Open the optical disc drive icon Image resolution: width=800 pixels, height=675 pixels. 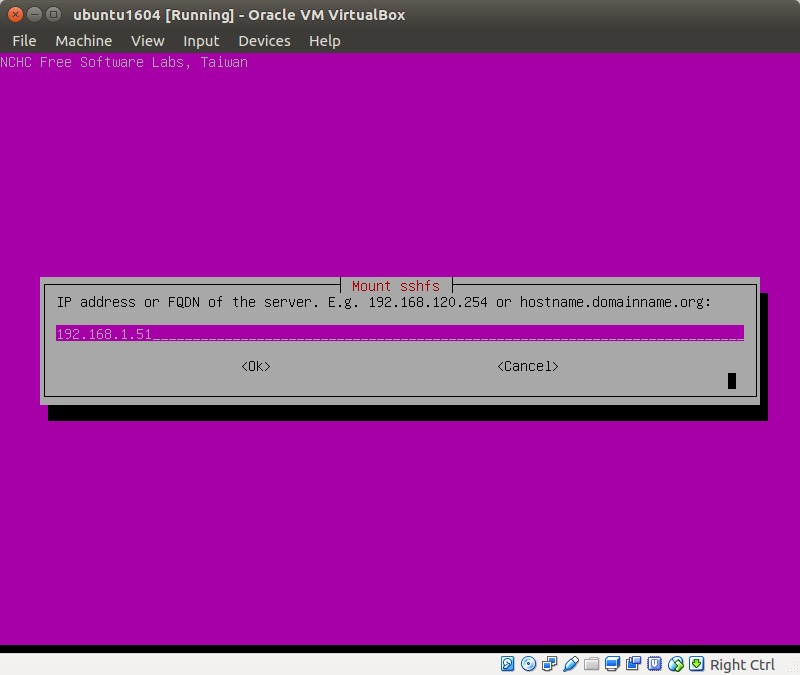click(529, 664)
